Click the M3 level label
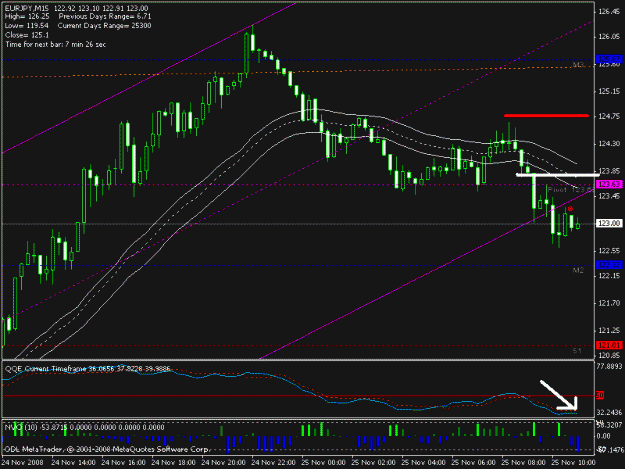 click(x=578, y=65)
